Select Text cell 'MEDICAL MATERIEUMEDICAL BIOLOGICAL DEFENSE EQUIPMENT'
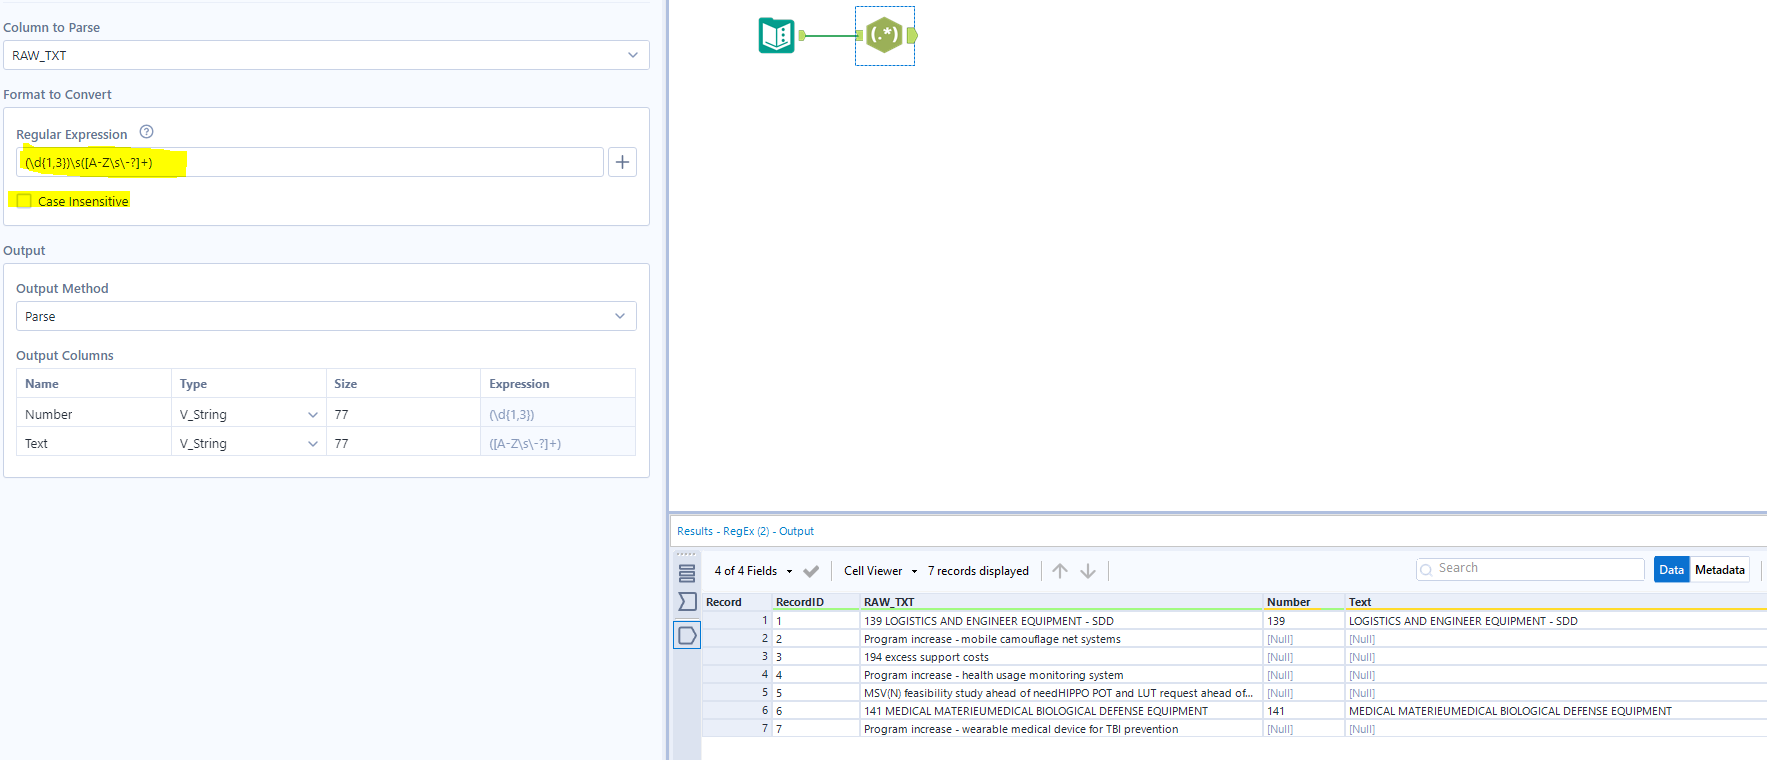Image resolution: width=1767 pixels, height=760 pixels. 1555,711
